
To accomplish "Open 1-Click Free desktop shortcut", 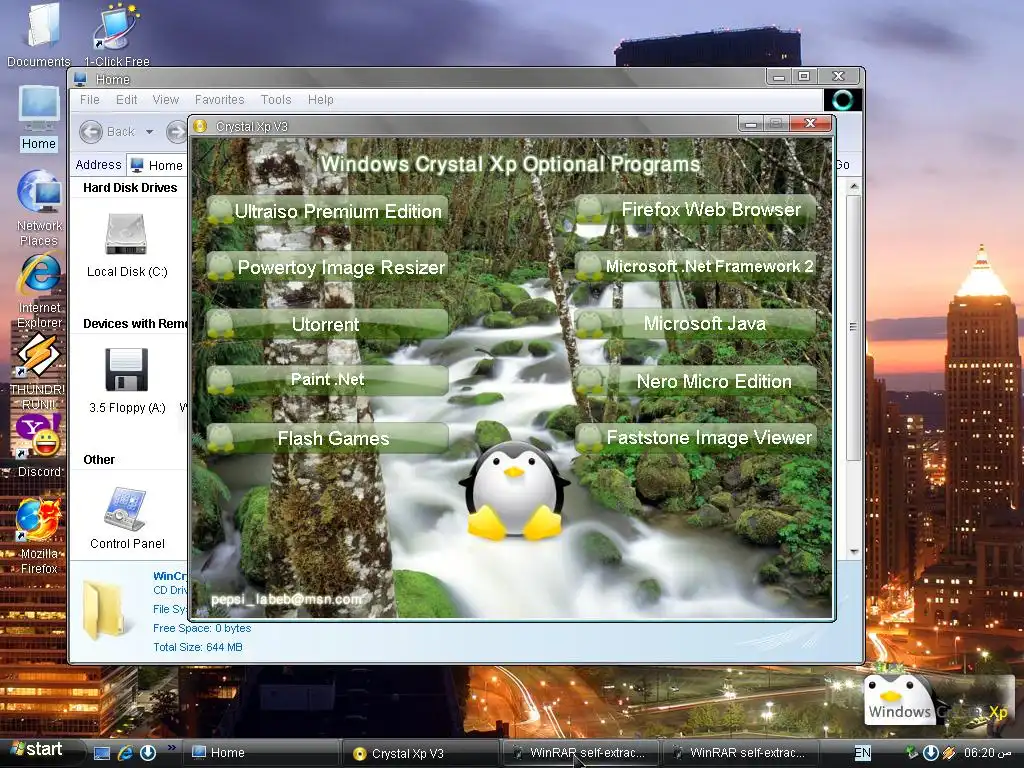I will (x=117, y=34).
